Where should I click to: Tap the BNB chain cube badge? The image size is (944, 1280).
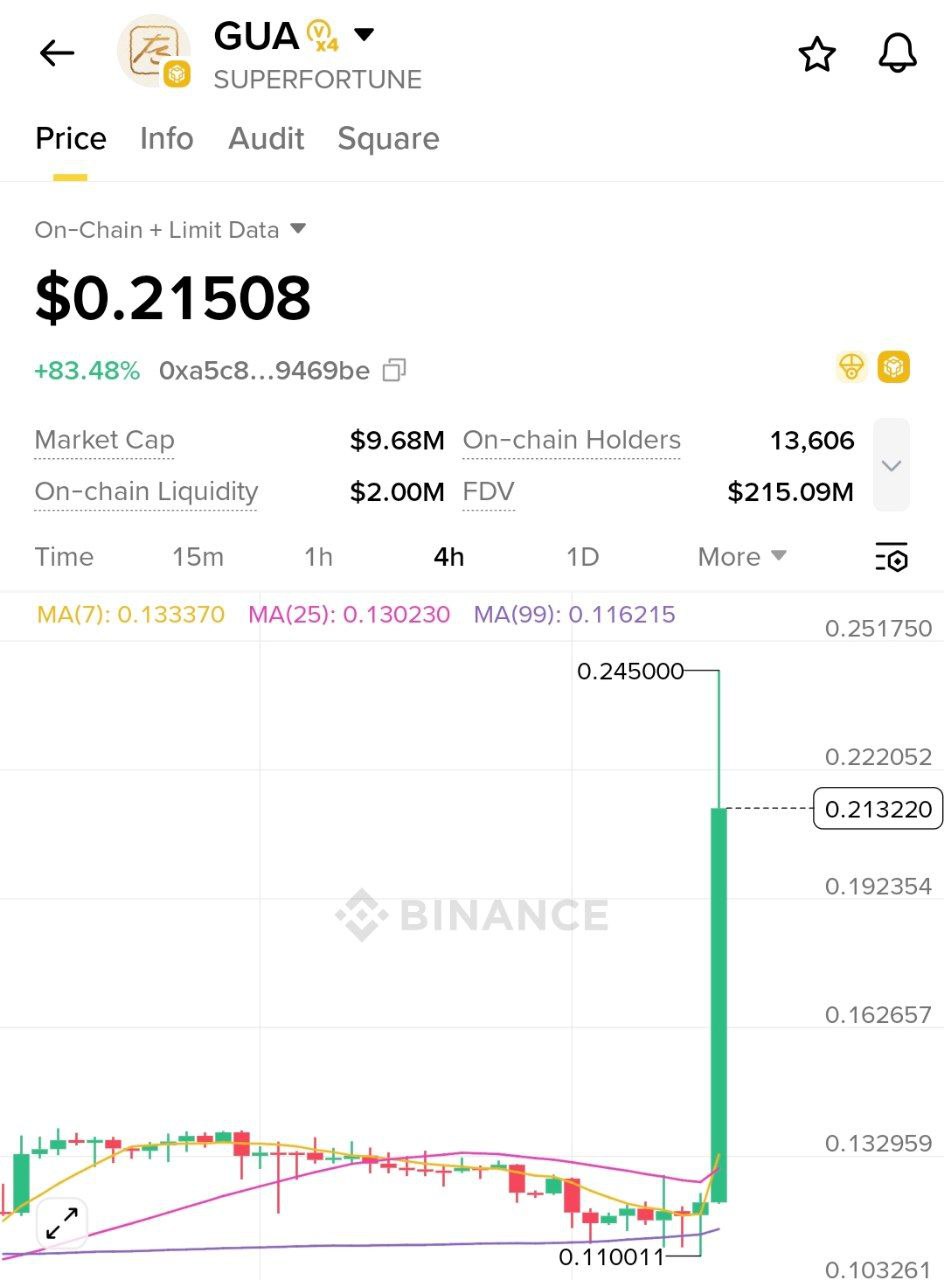click(893, 368)
